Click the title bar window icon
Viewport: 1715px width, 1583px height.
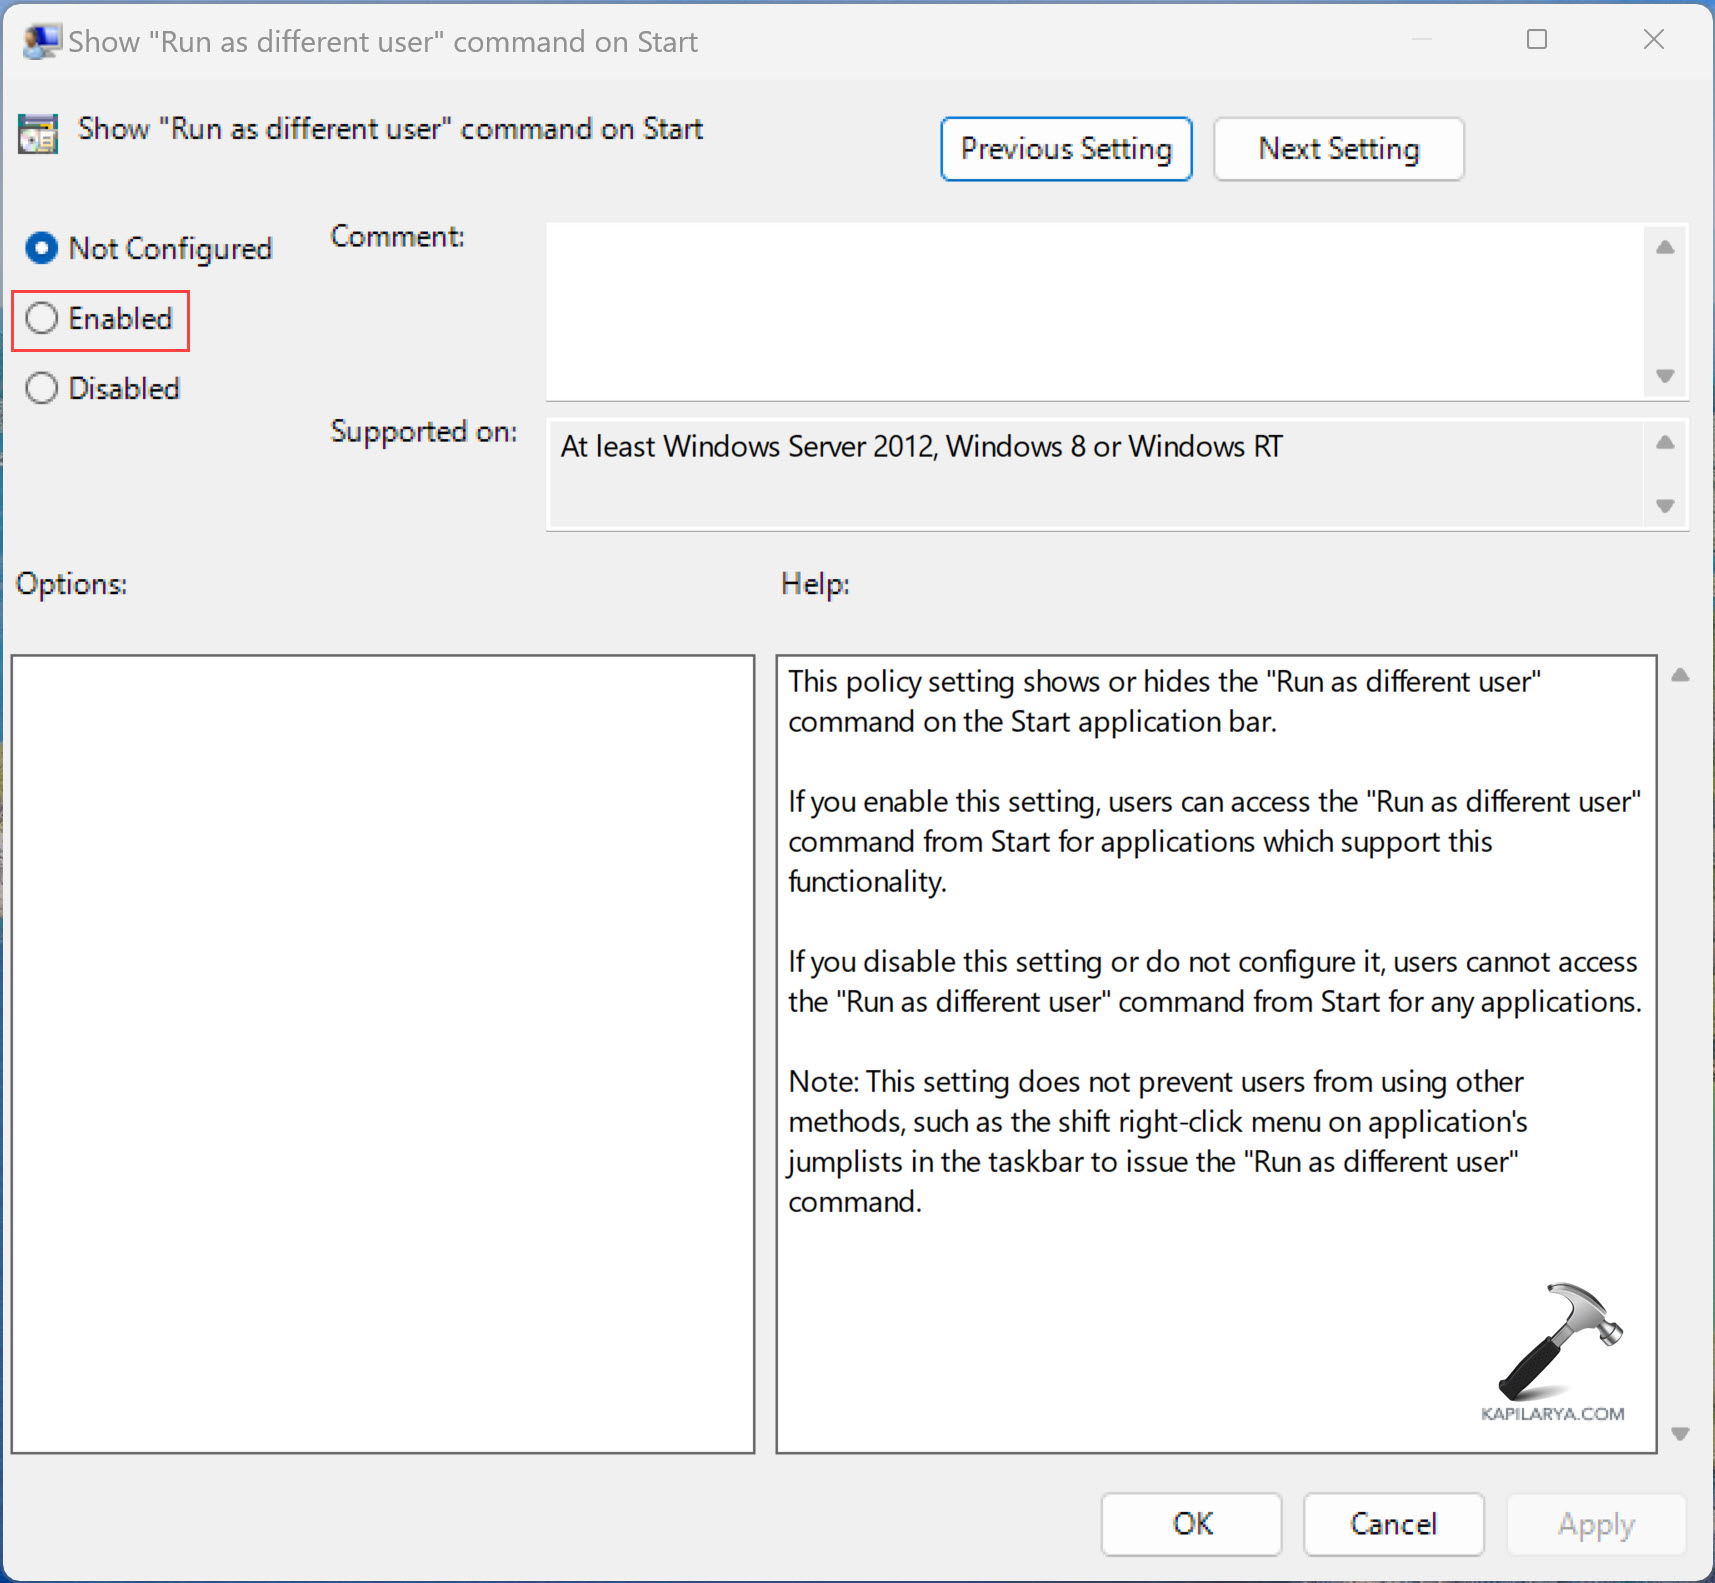tap(41, 42)
